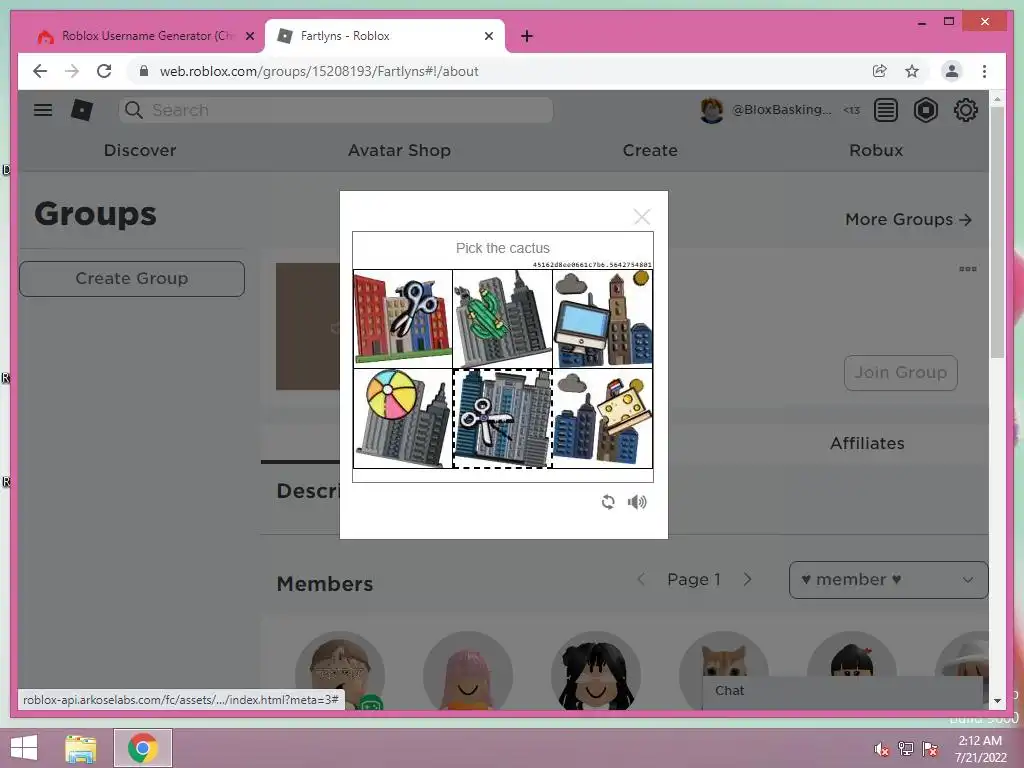
Task: Click the Join Group button
Action: [x=901, y=373]
